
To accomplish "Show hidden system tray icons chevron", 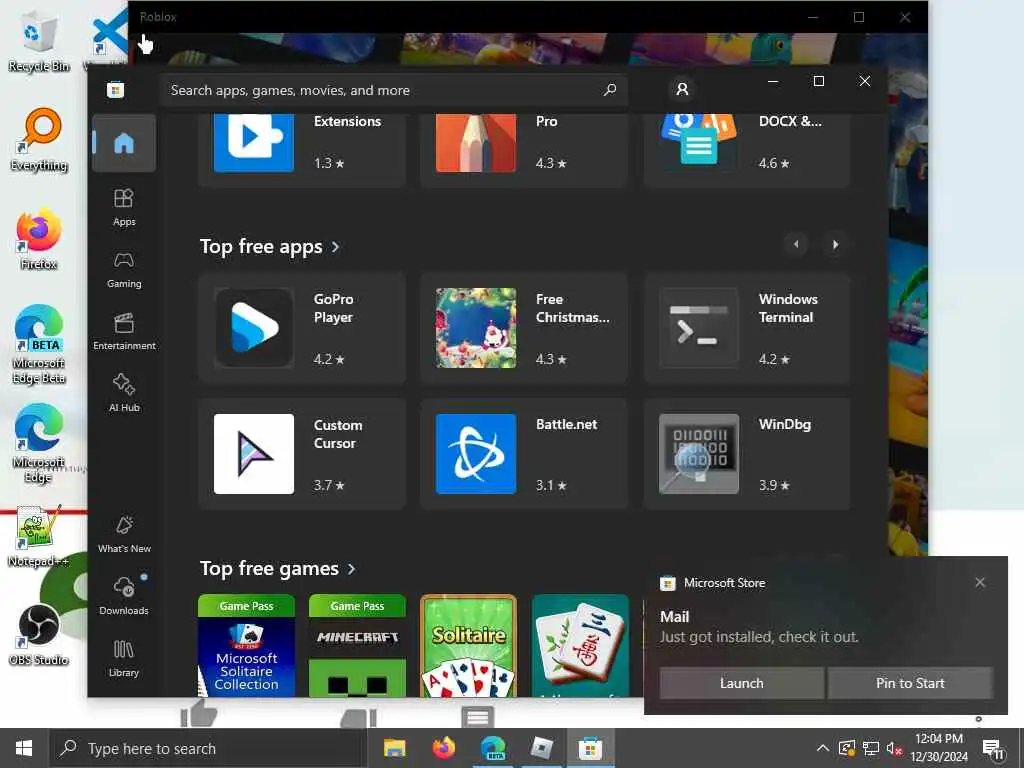I will pyautogui.click(x=823, y=748).
